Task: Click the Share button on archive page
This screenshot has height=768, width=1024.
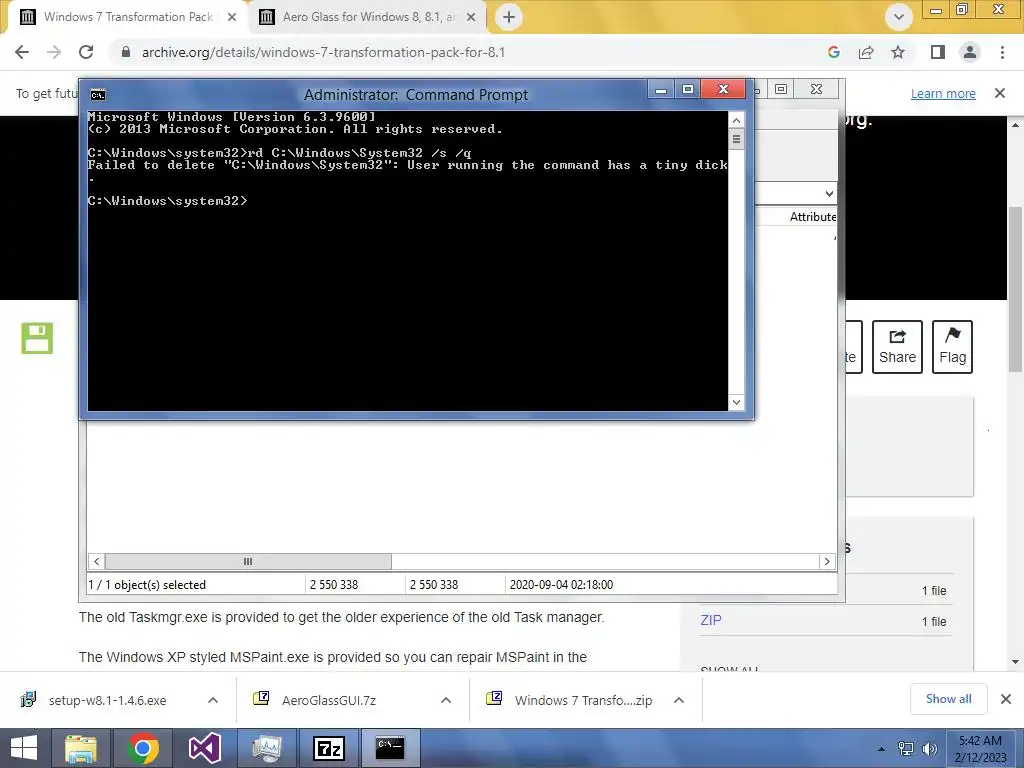Action: pyautogui.click(x=897, y=347)
